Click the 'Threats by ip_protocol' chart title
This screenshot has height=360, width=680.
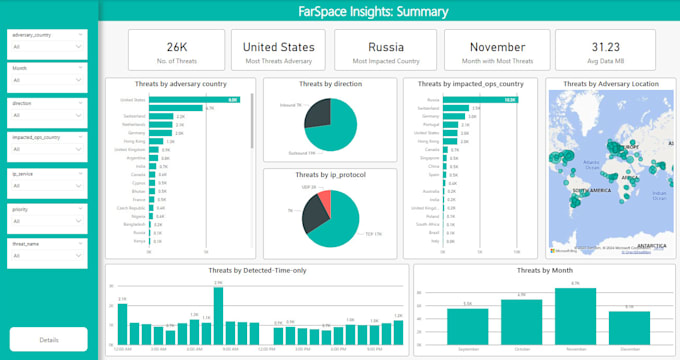(330, 175)
